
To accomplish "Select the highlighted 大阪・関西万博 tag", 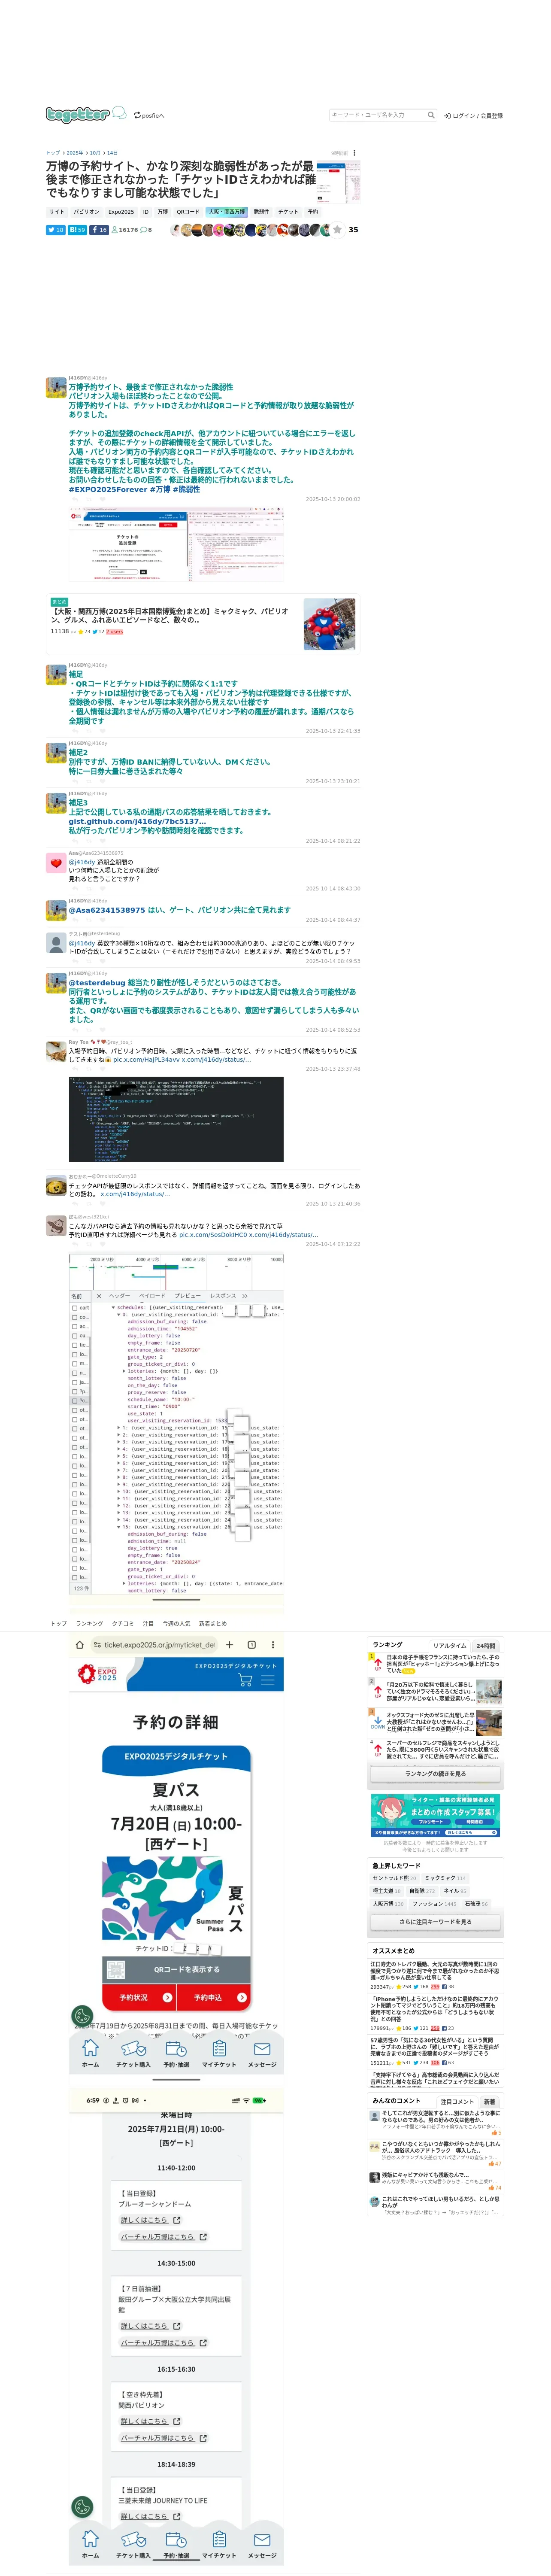I will click(x=226, y=212).
